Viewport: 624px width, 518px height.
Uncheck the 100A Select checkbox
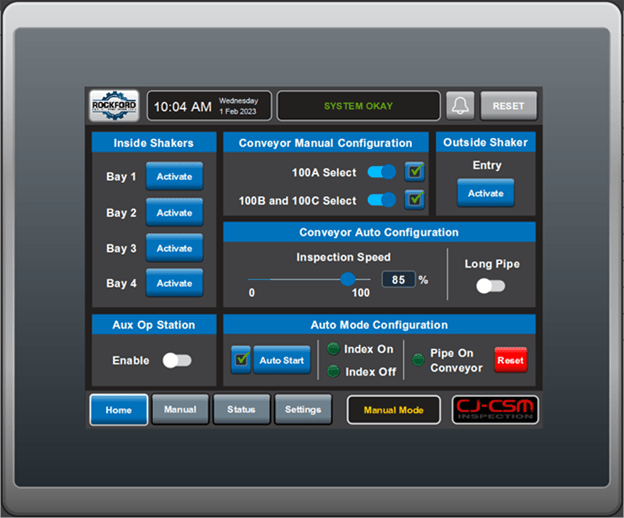coord(415,172)
